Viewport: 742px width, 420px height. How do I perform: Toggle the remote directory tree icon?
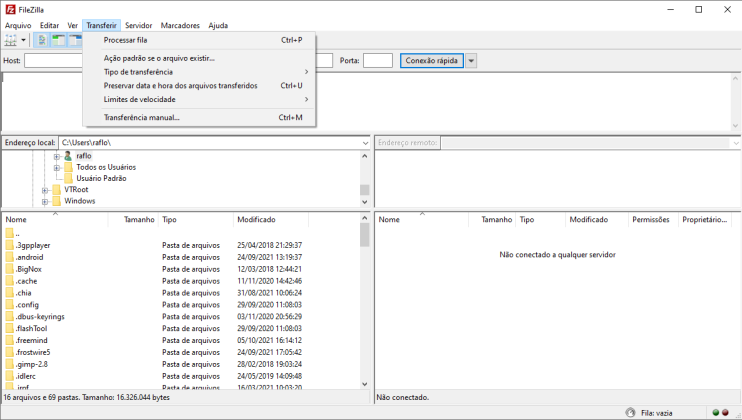(75, 40)
